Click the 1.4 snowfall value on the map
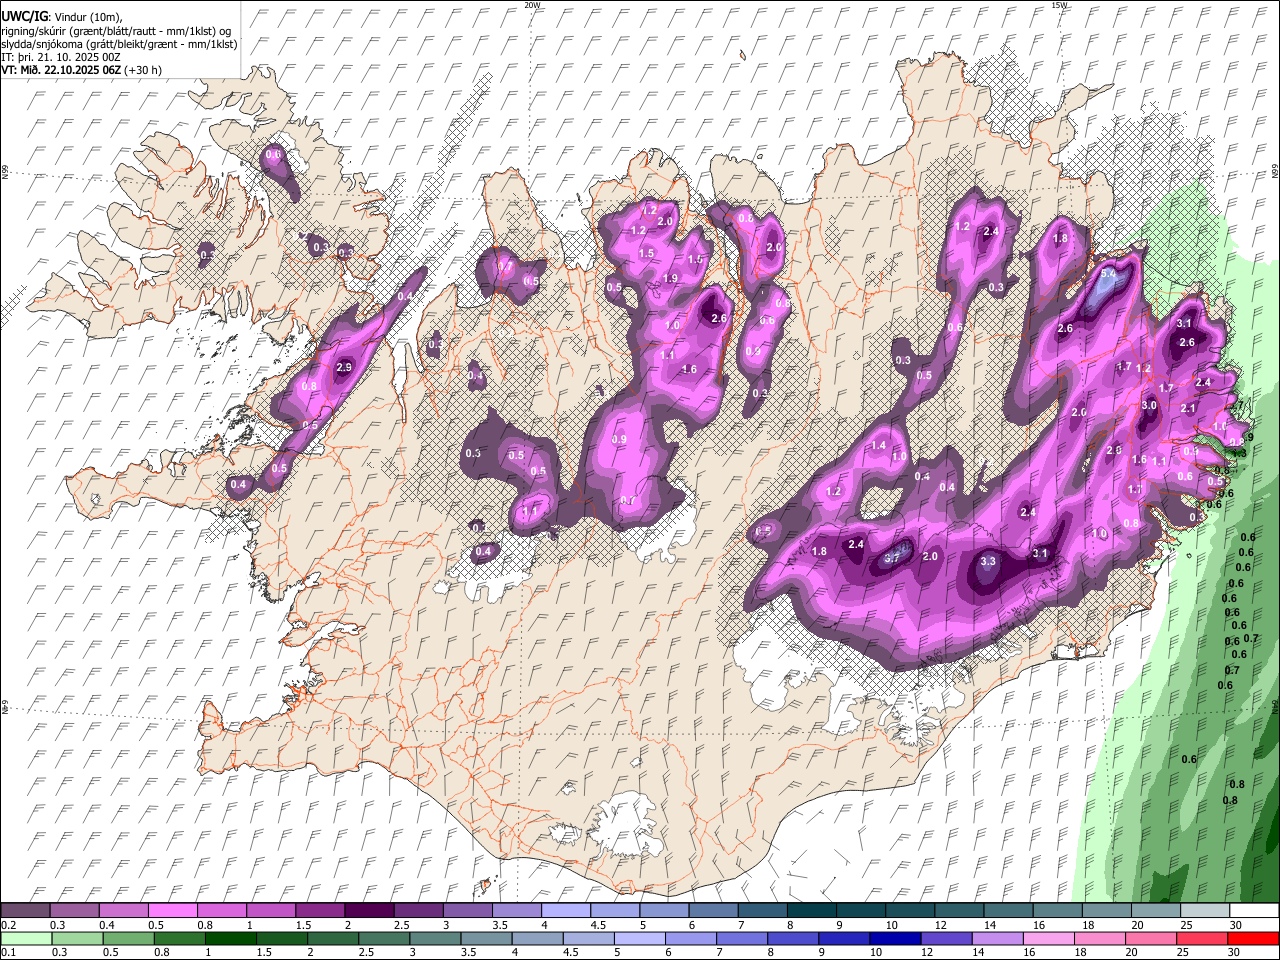Viewport: 1280px width, 960px height. click(879, 445)
